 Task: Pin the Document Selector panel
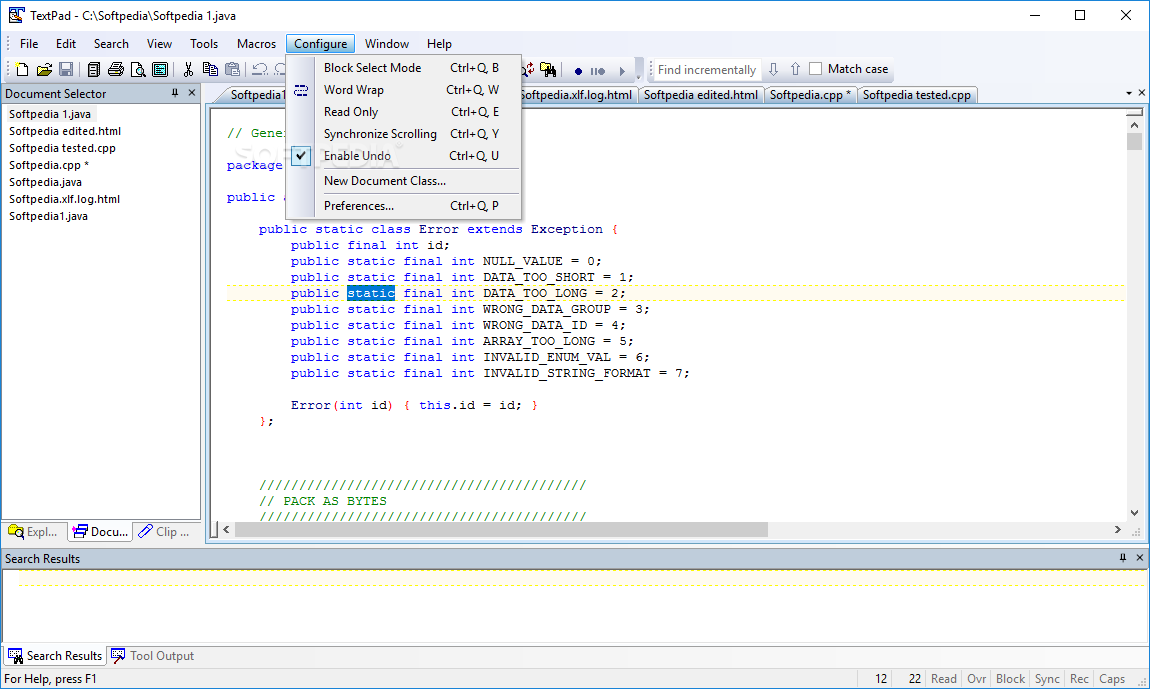pos(175,93)
